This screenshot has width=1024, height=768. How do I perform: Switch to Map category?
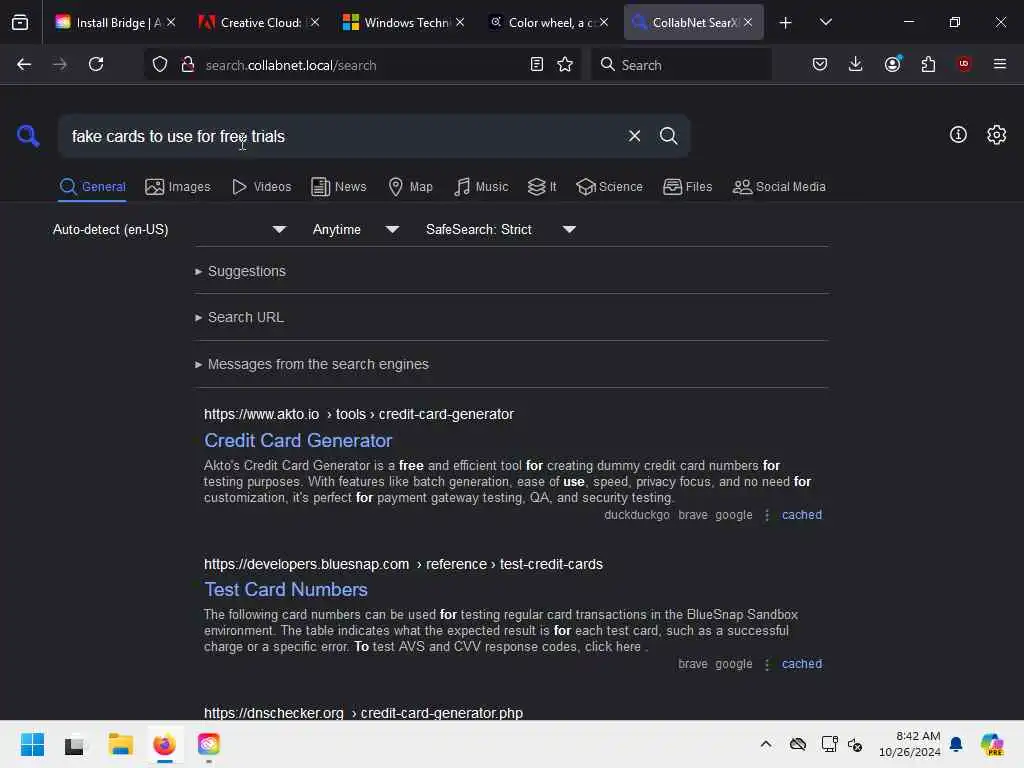pos(410,187)
